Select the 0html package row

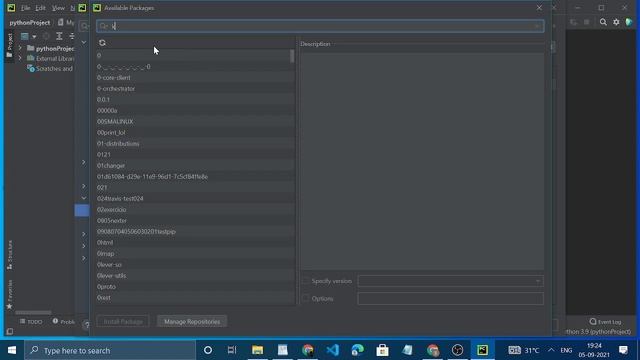tap(196, 242)
